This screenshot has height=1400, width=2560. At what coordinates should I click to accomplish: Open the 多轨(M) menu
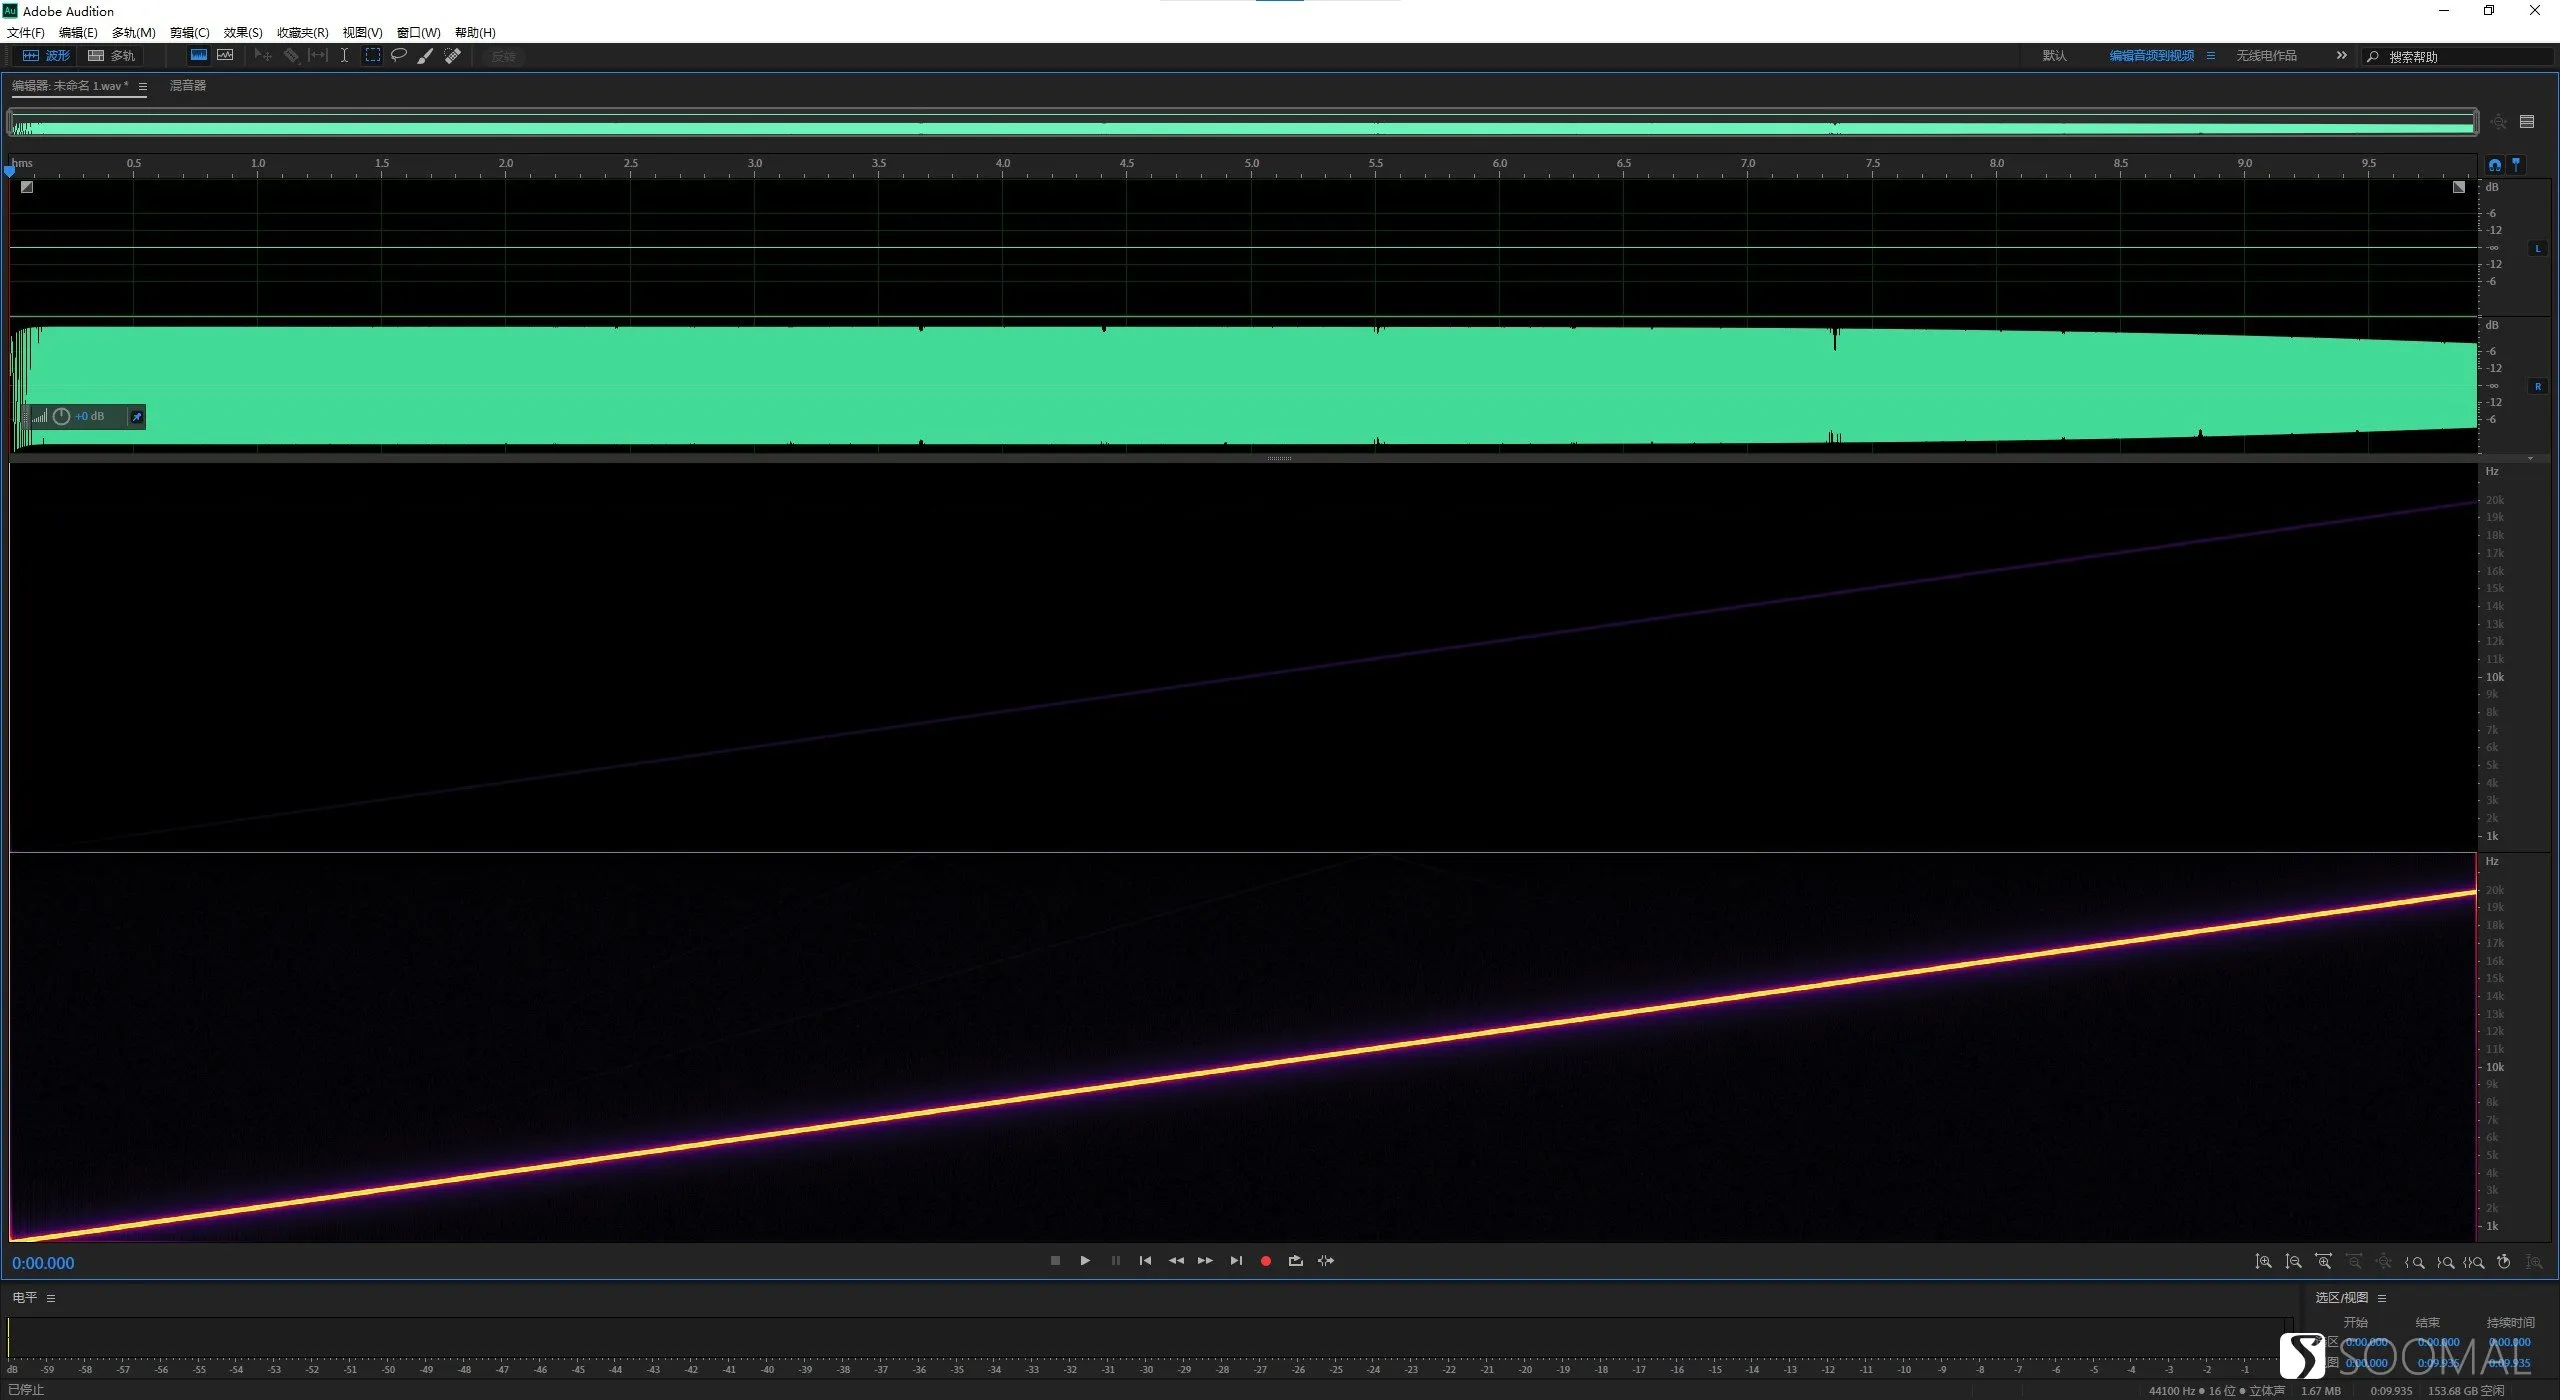click(133, 33)
